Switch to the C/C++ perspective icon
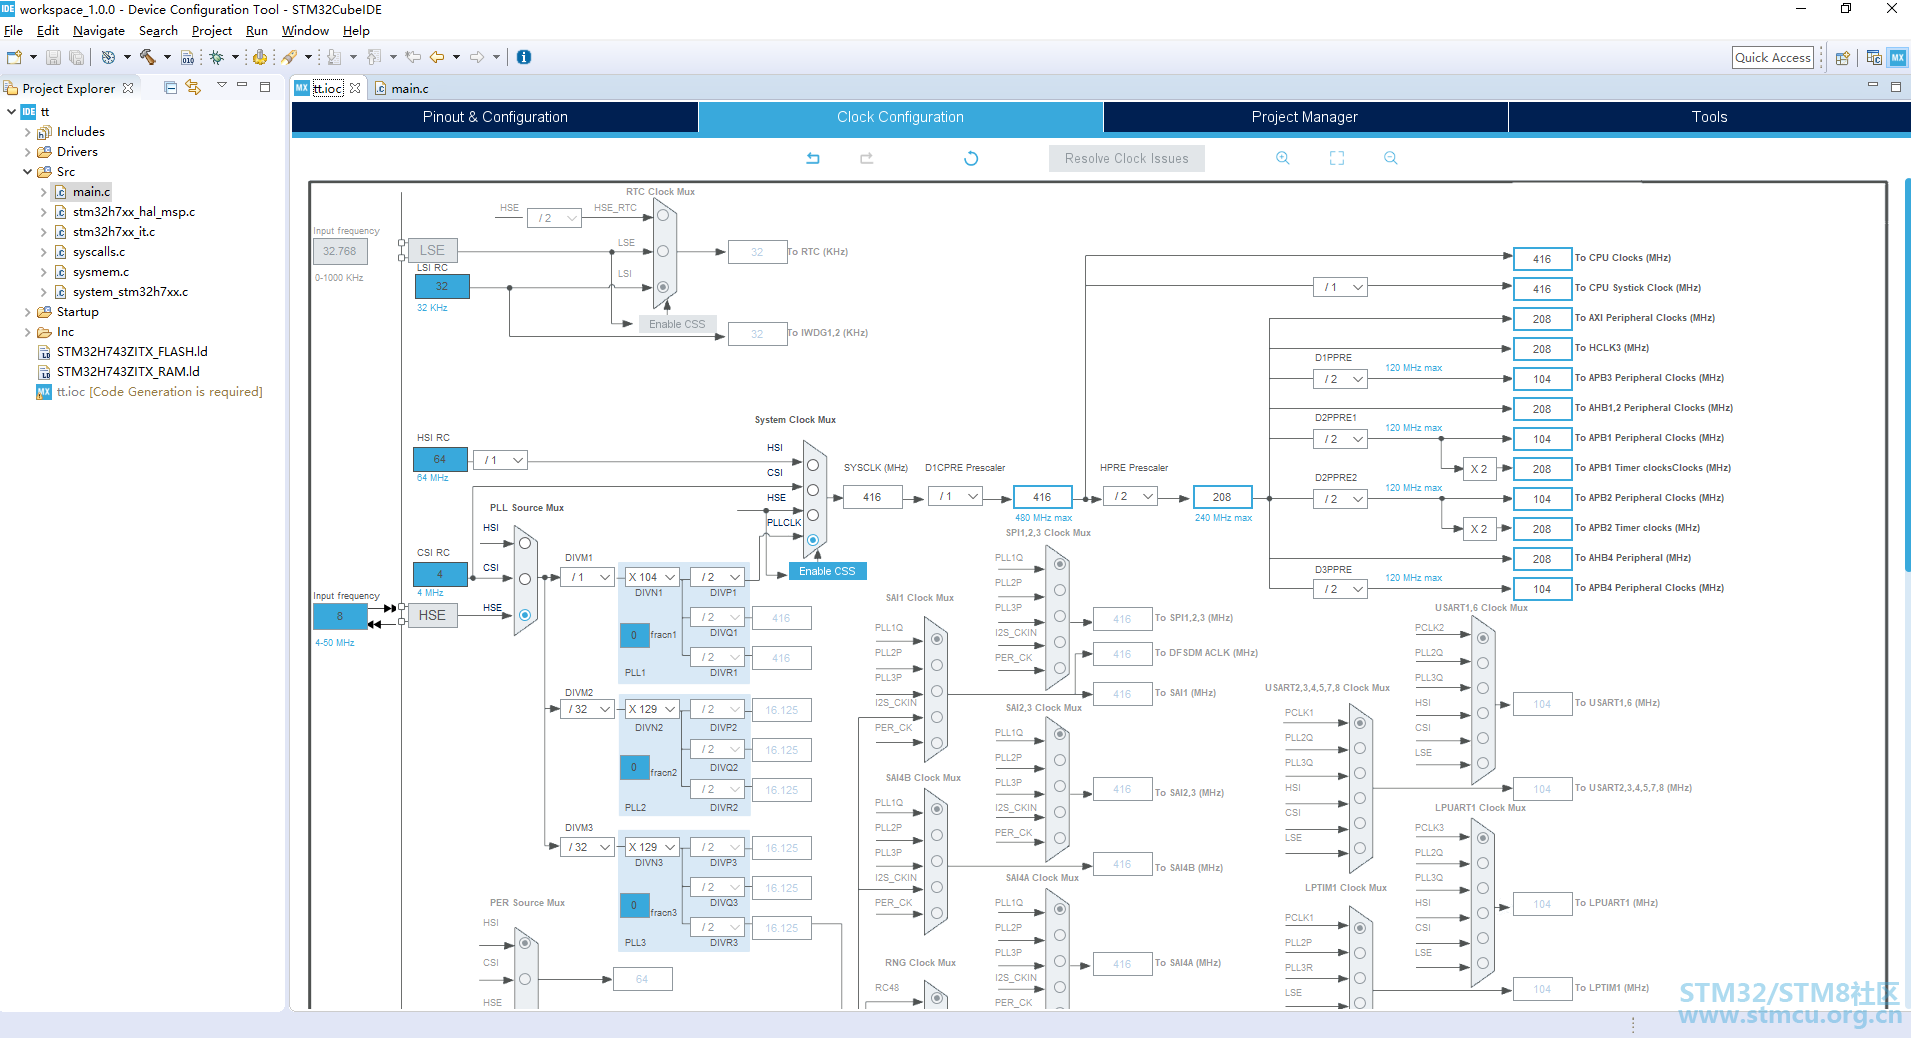The image size is (1911, 1038). 1874,58
